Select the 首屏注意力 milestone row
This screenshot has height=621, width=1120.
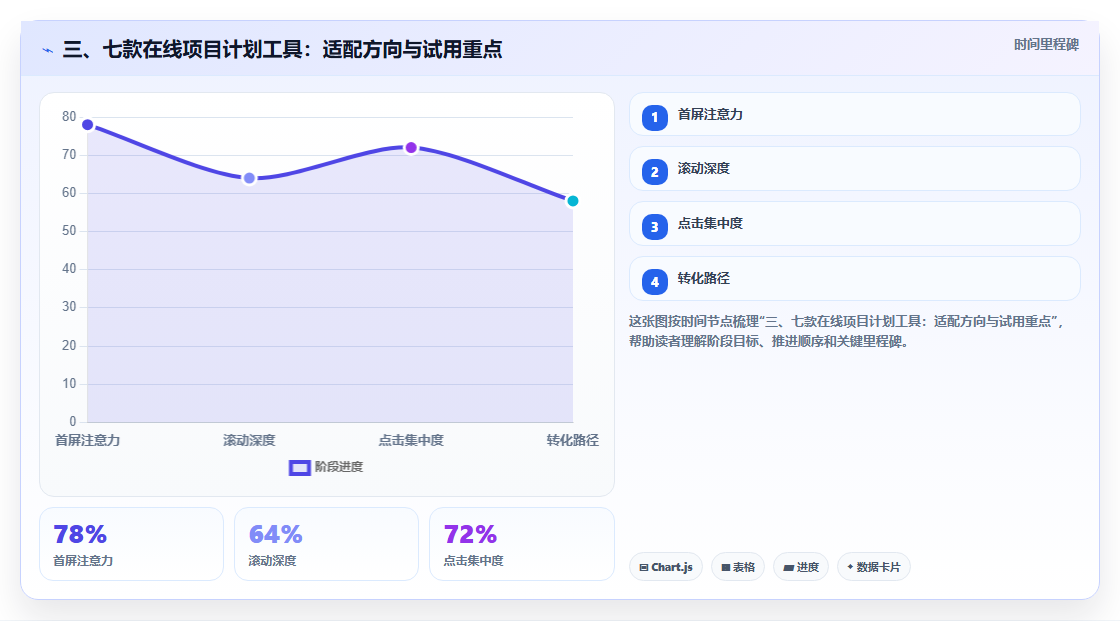[854, 114]
